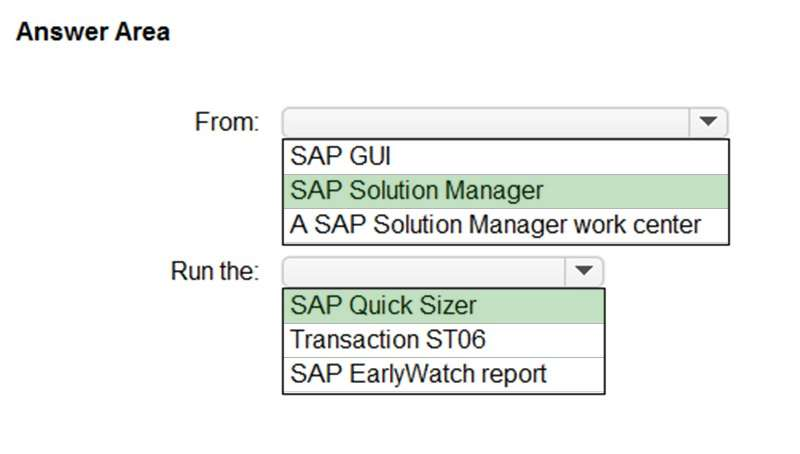Click the From dropdown arrow
Image resolution: width=800 pixels, height=454 pixels.
pos(708,122)
